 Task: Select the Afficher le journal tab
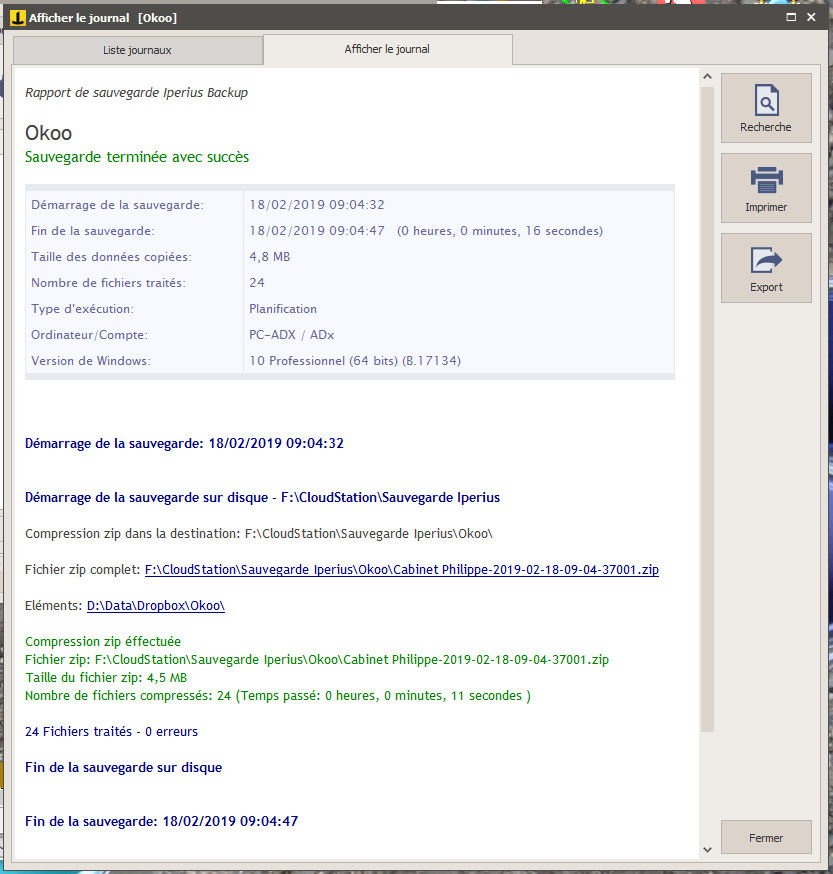387,49
